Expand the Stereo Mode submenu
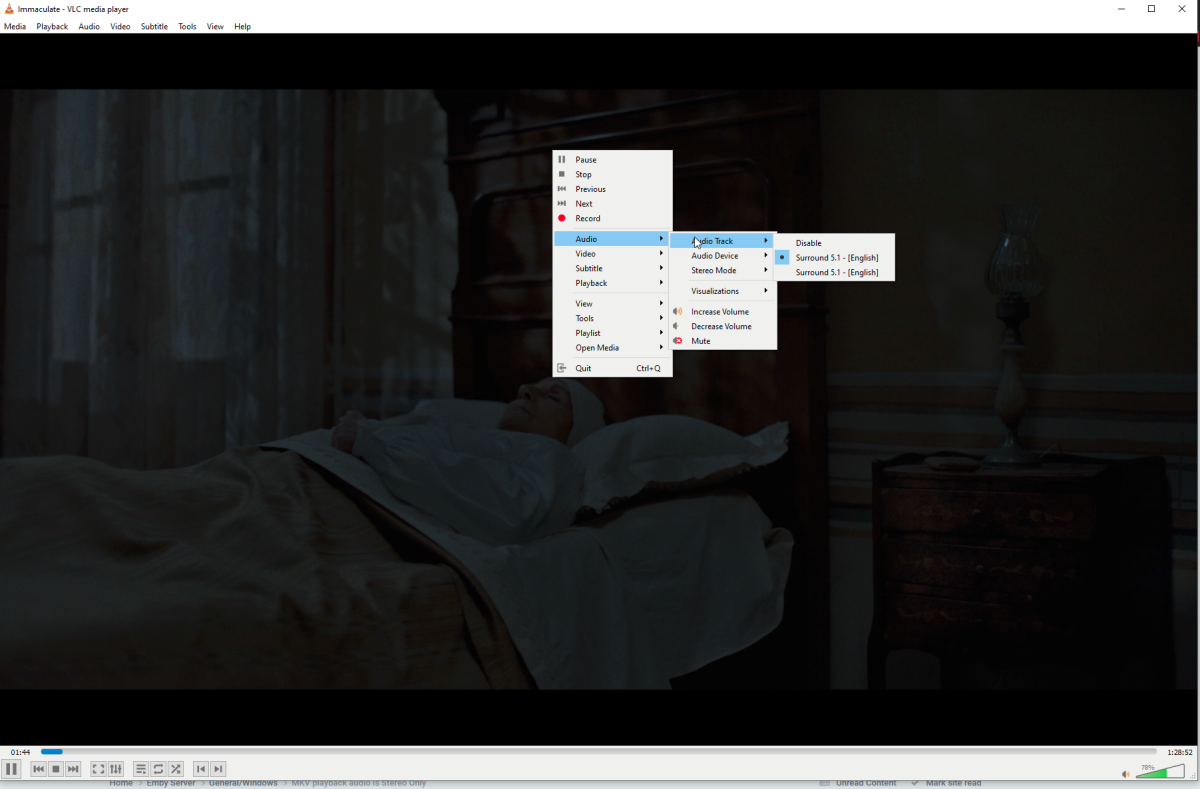Screen dimensions: 1200x789 [x=723, y=270]
